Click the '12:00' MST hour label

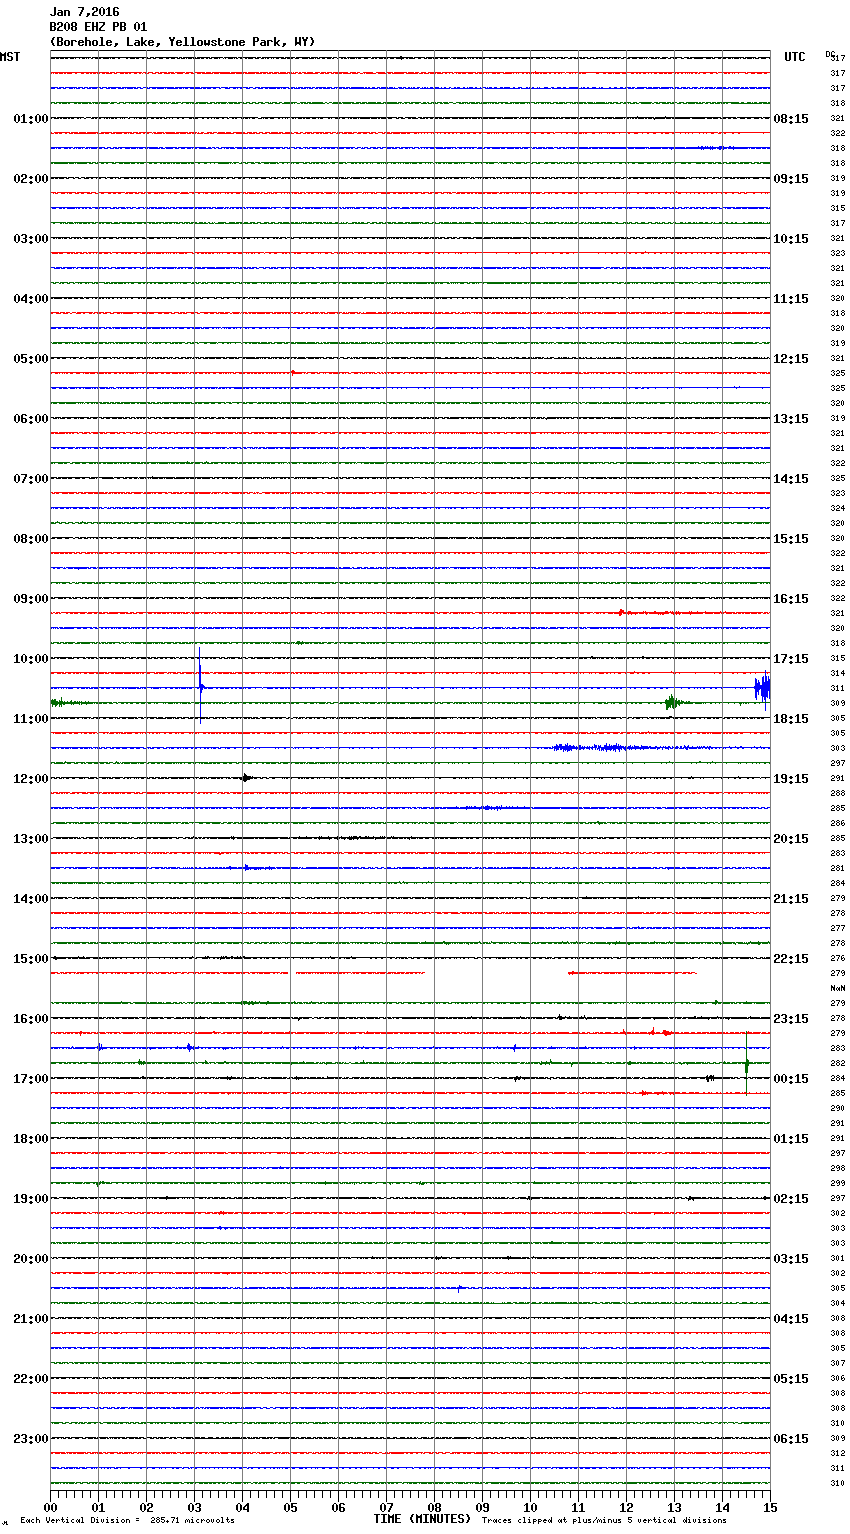[31, 779]
